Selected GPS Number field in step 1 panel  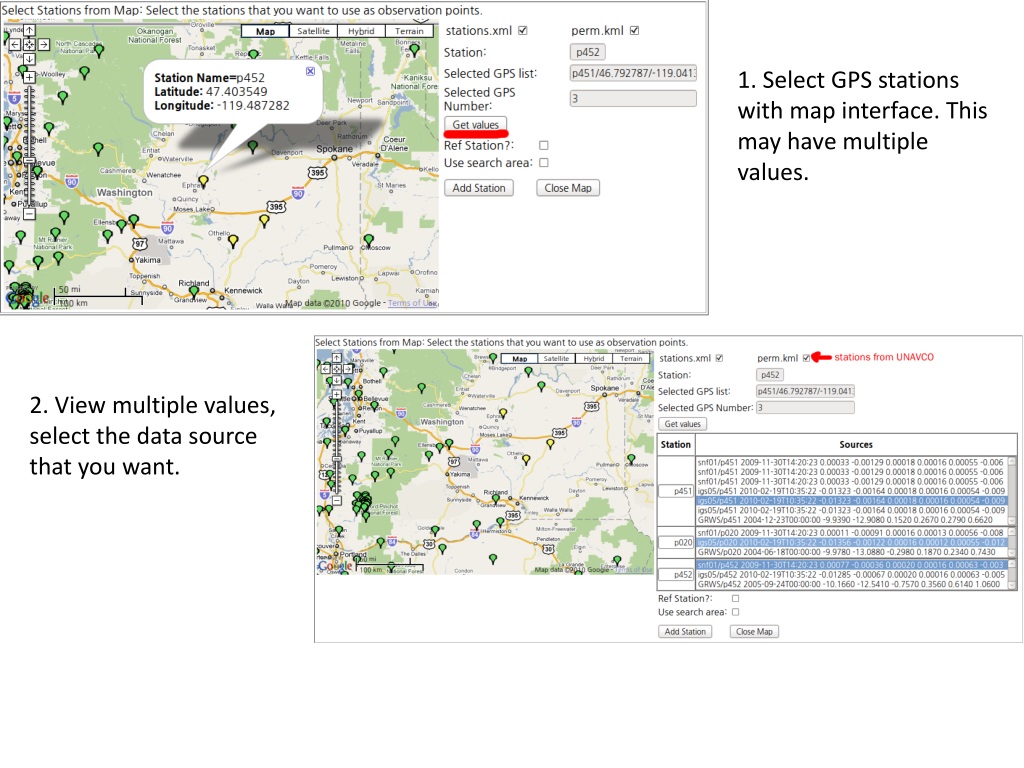(x=633, y=99)
